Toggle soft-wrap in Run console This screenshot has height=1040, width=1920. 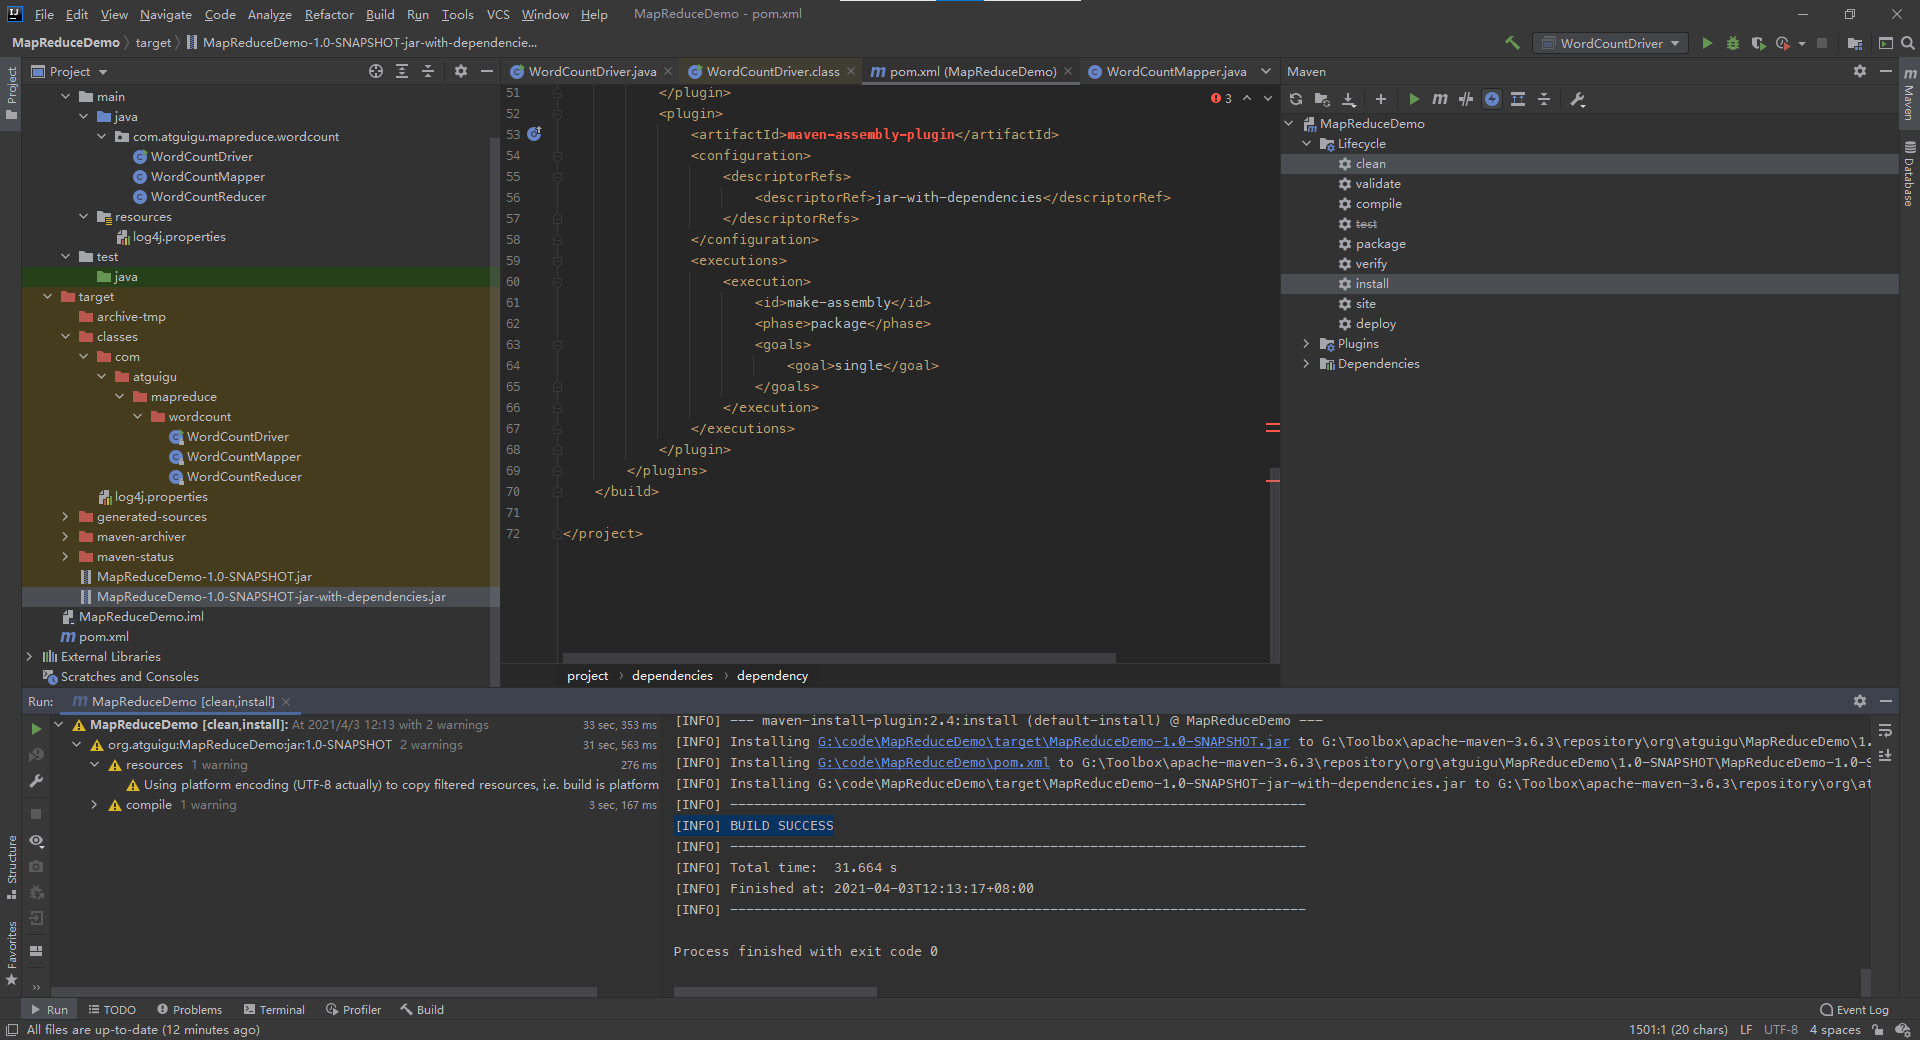(x=1885, y=730)
